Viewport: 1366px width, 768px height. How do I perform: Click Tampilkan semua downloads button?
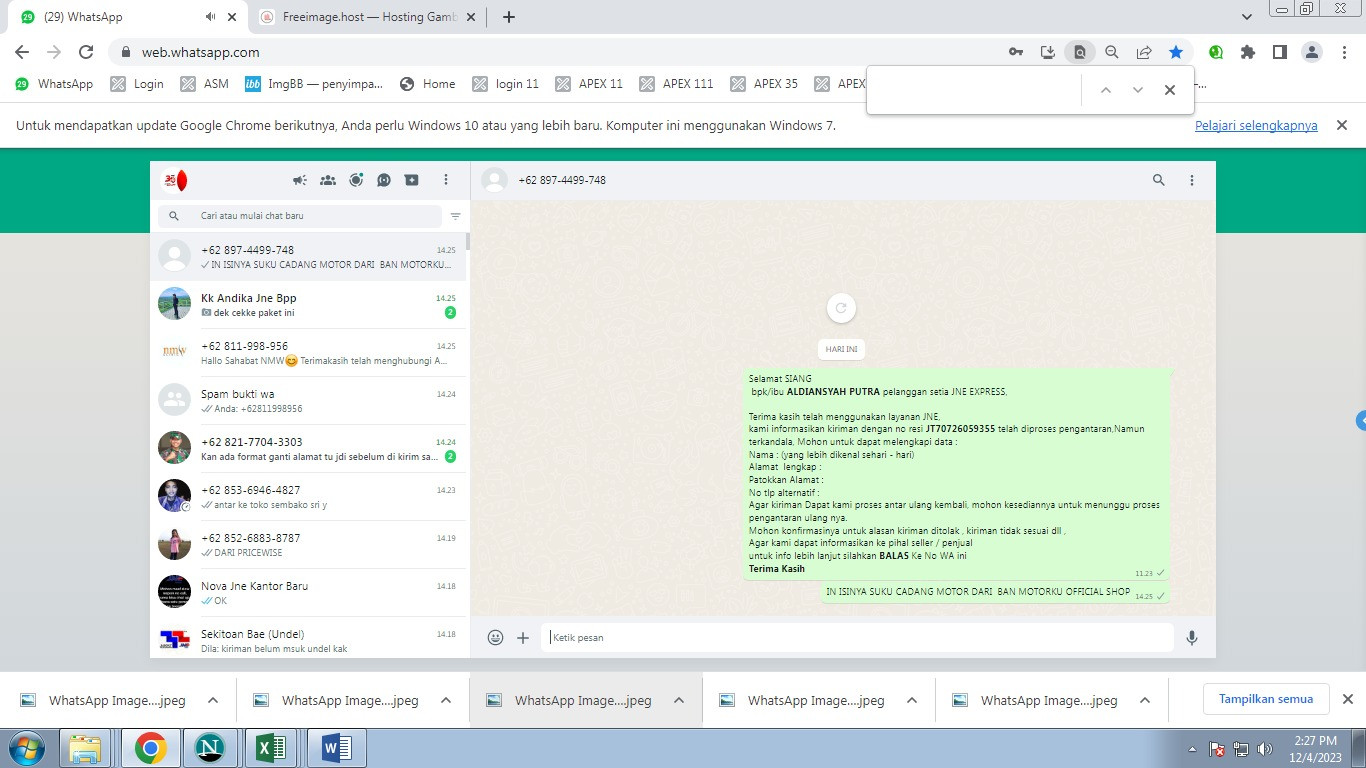(1266, 699)
